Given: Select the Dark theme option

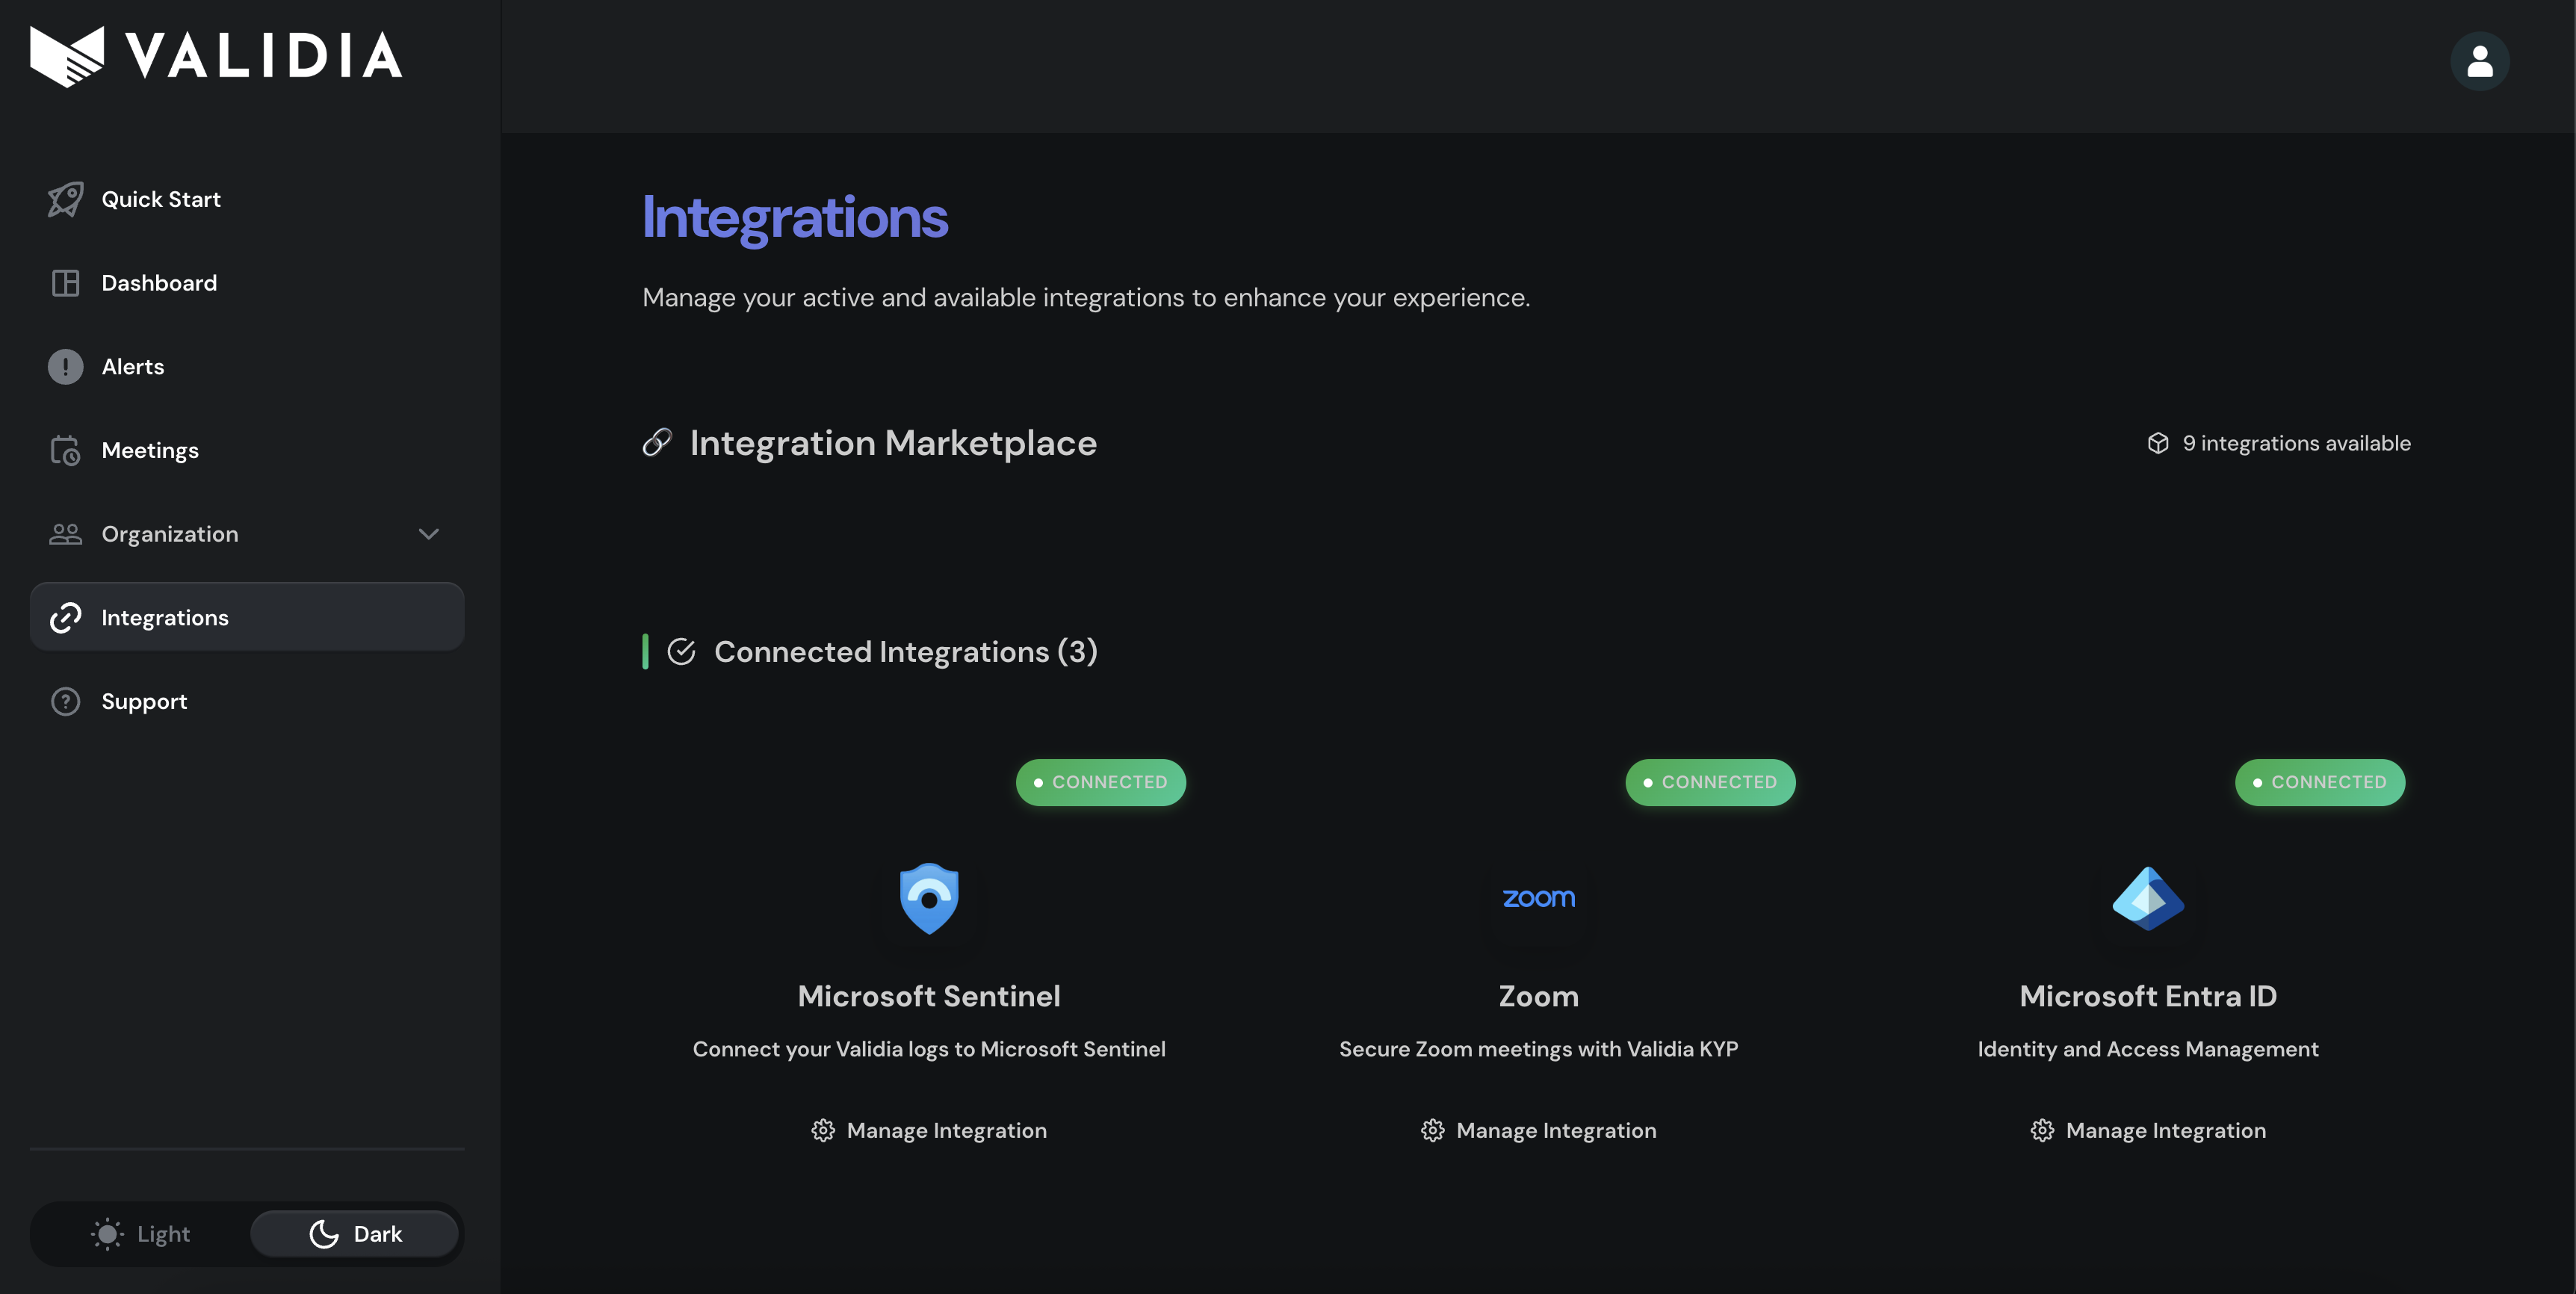Looking at the screenshot, I should click(x=355, y=1234).
